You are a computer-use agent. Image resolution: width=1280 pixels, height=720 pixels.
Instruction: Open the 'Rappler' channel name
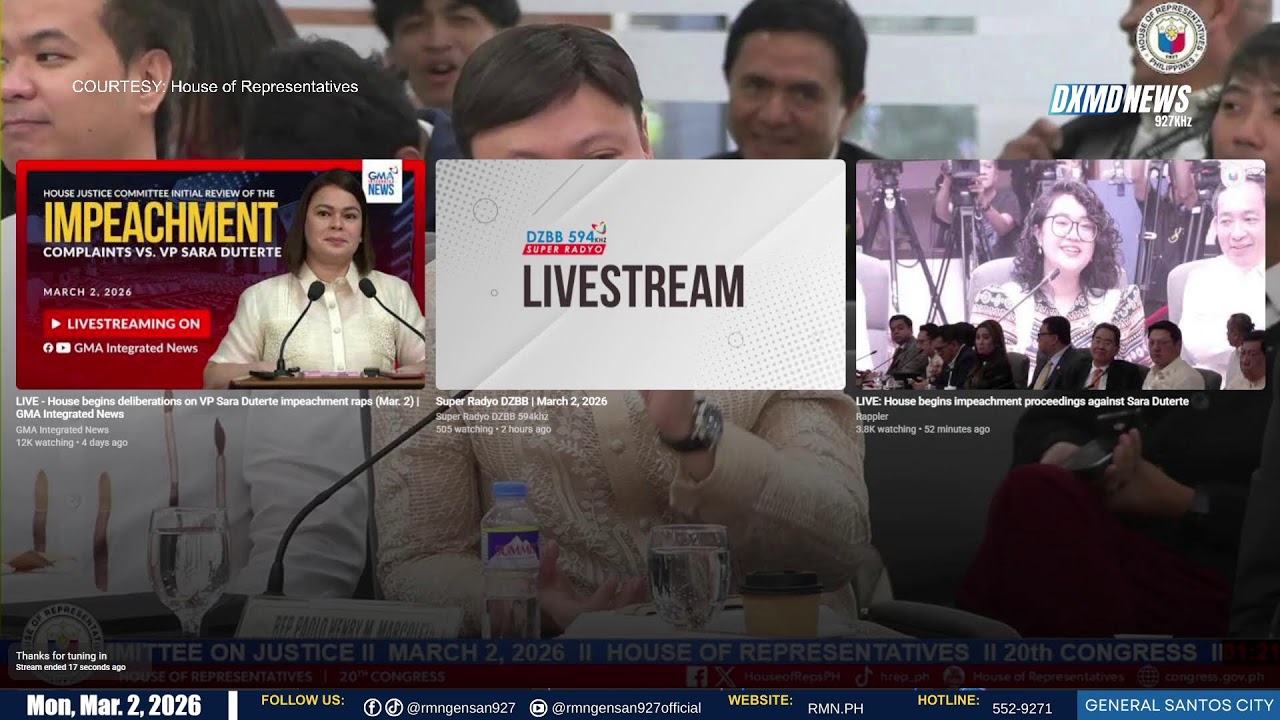[872, 416]
